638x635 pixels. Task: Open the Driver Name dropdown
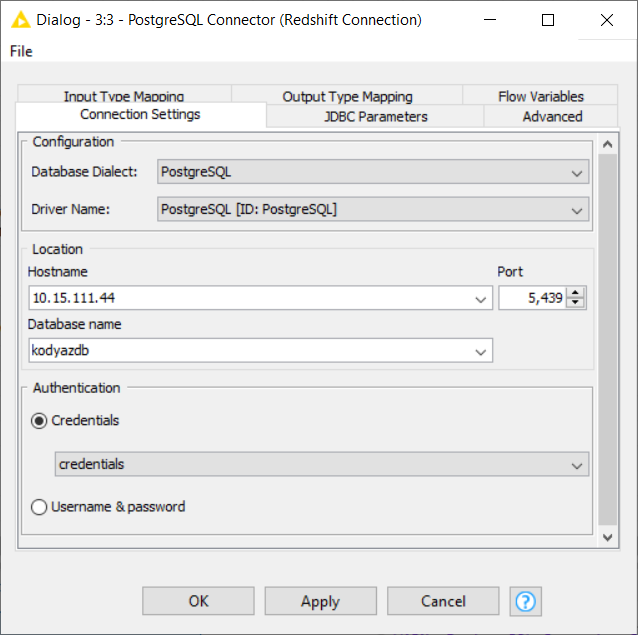coord(373,209)
